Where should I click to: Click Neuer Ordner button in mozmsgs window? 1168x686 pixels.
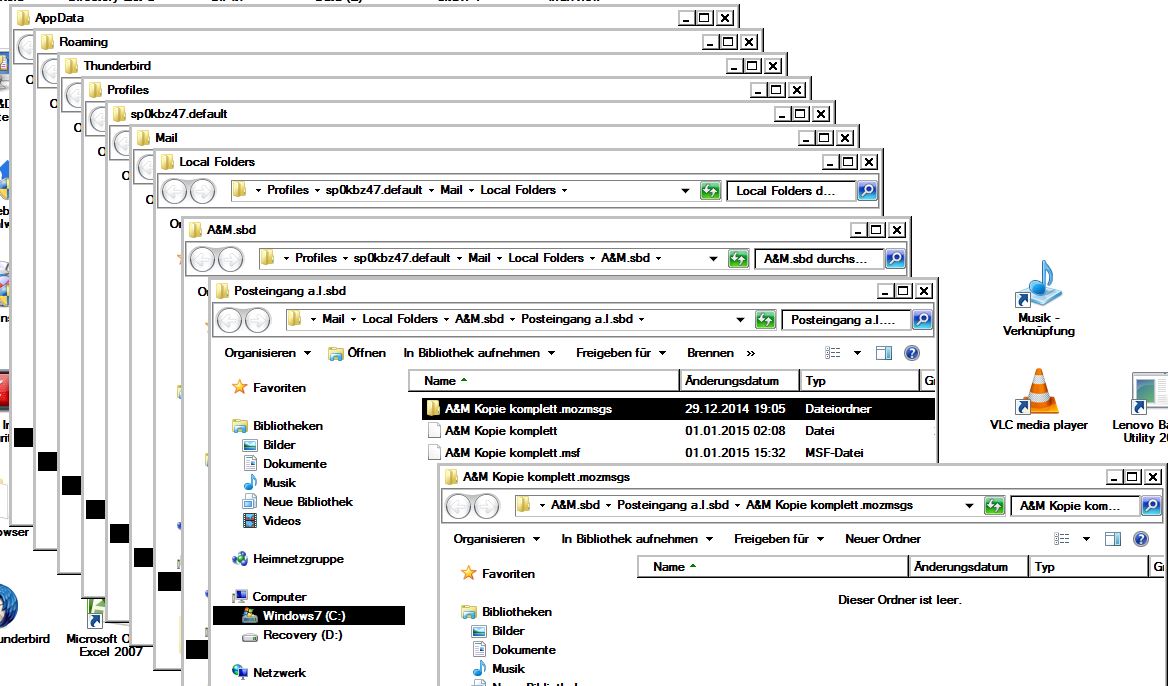(882, 539)
